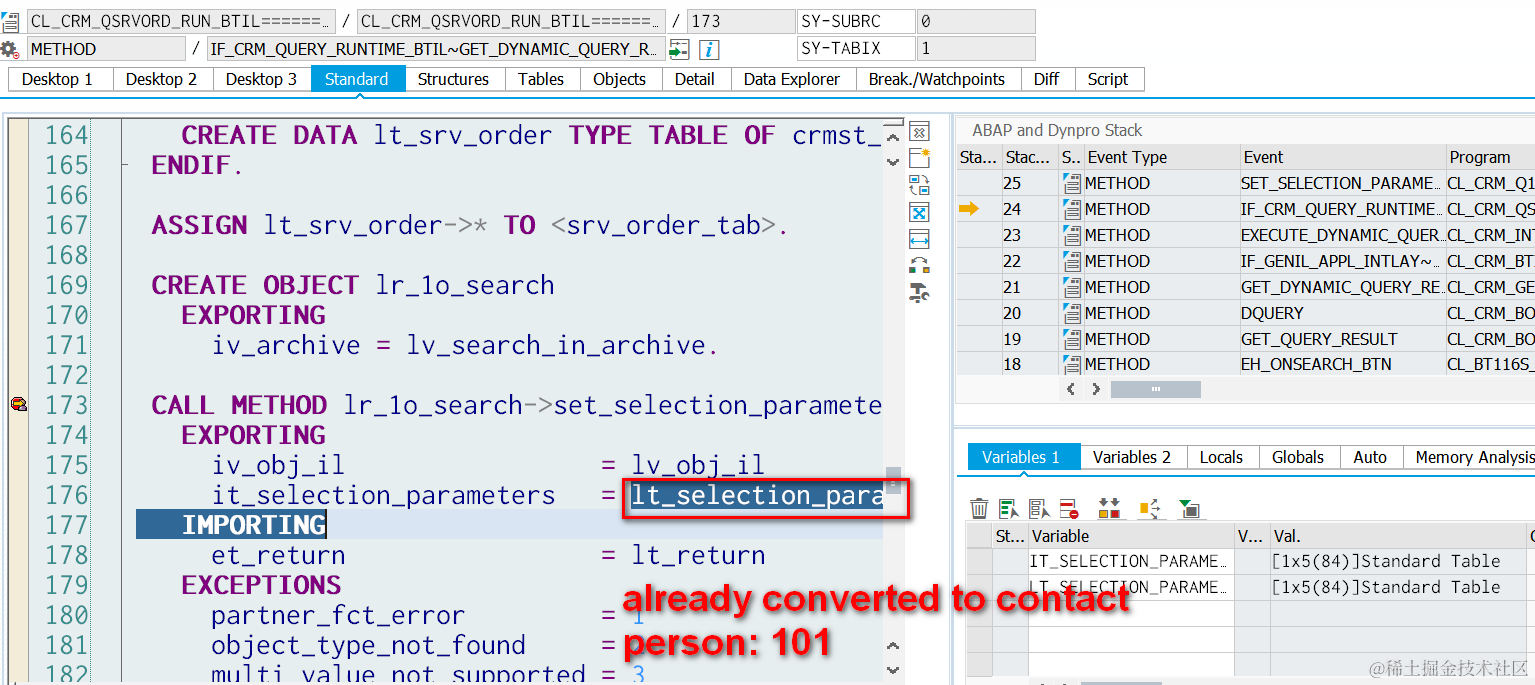Select the Structures tab

coord(453,79)
